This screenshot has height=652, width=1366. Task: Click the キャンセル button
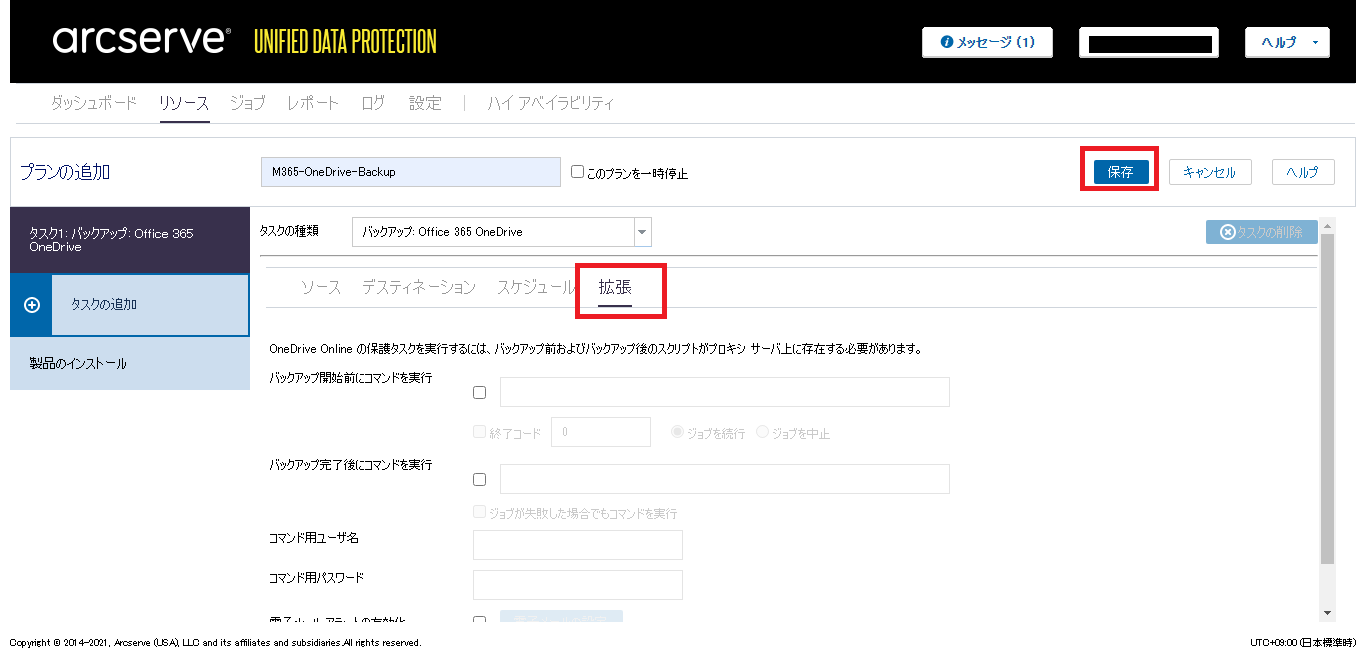tap(1210, 172)
